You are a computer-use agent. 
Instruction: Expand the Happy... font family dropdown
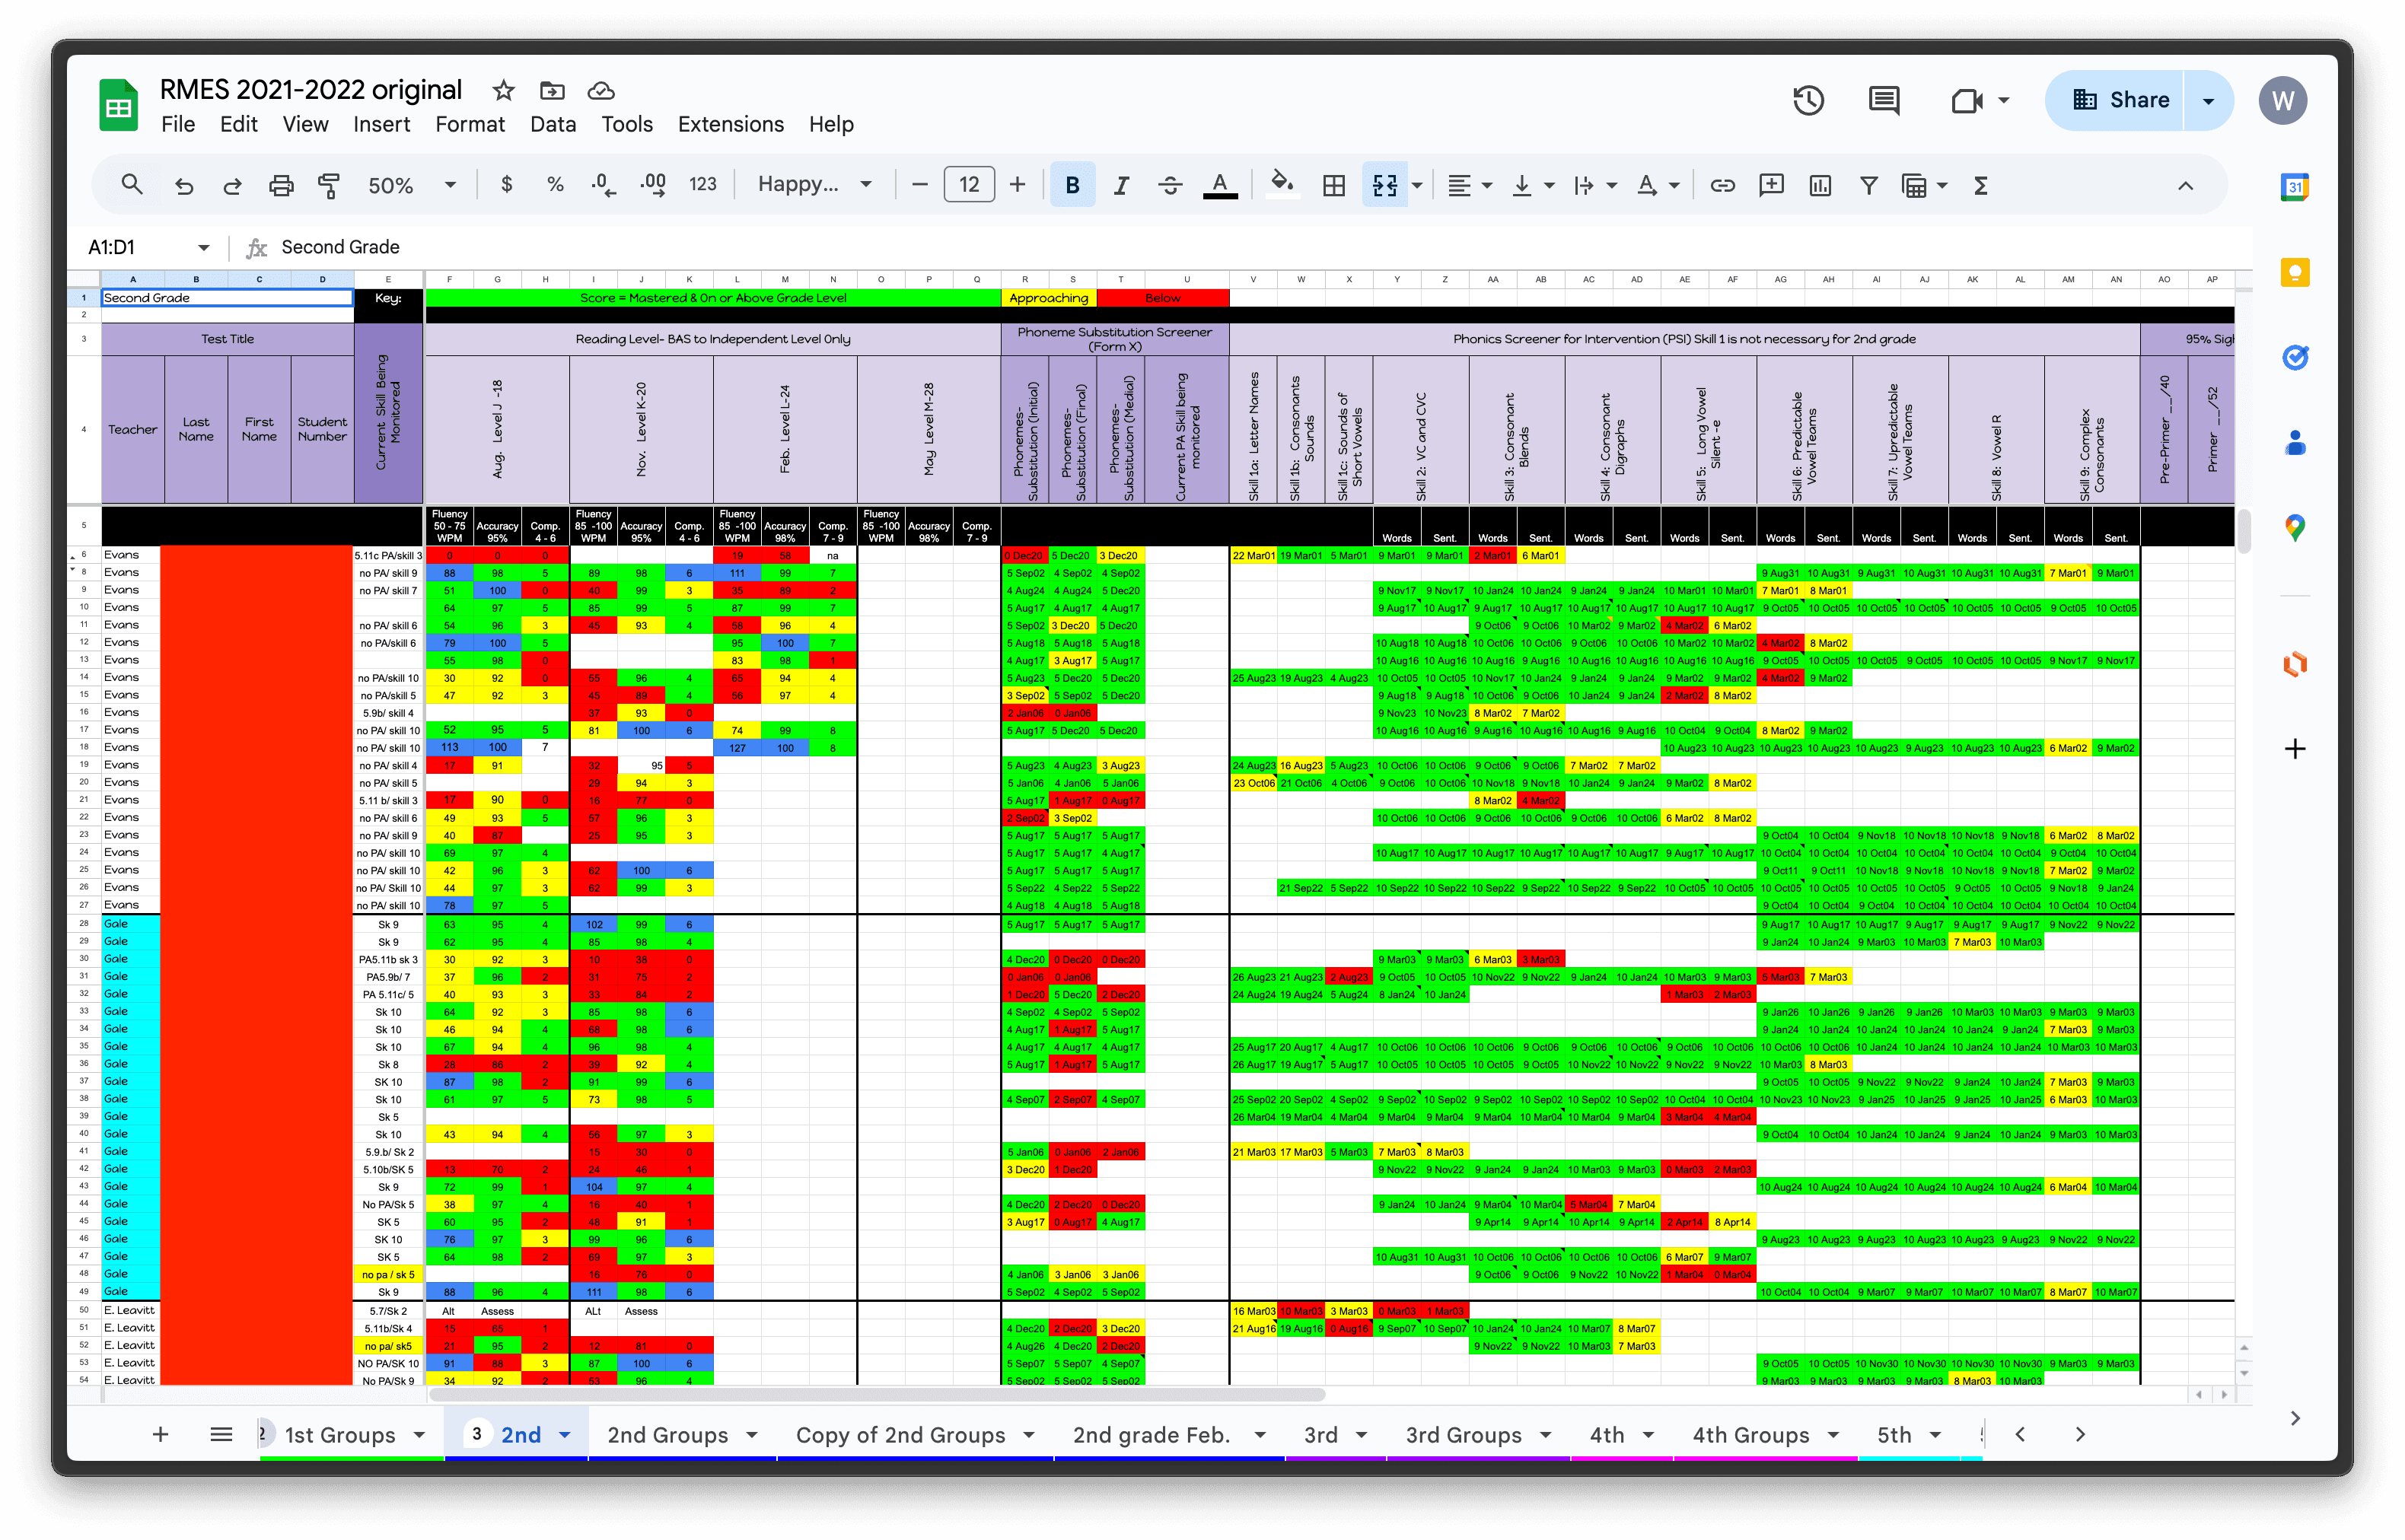pos(814,185)
